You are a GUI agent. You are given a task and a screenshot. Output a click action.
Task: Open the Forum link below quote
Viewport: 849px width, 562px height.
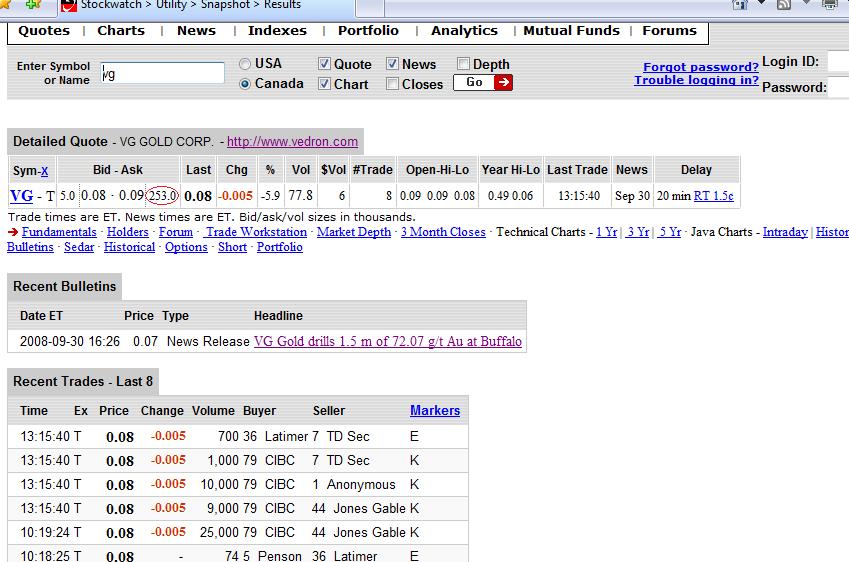[175, 232]
